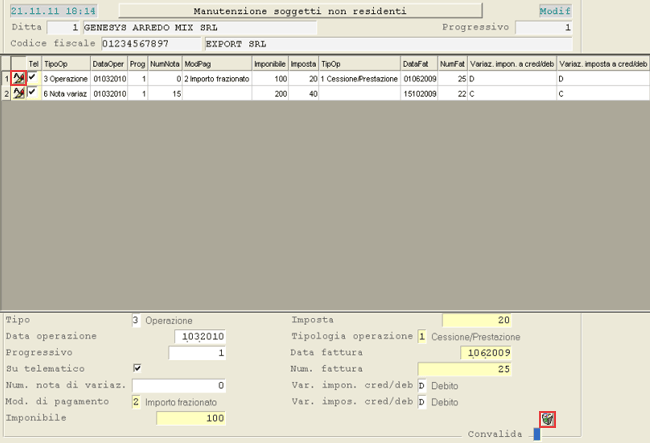Select the Tipologia operazione code field

coord(422,337)
